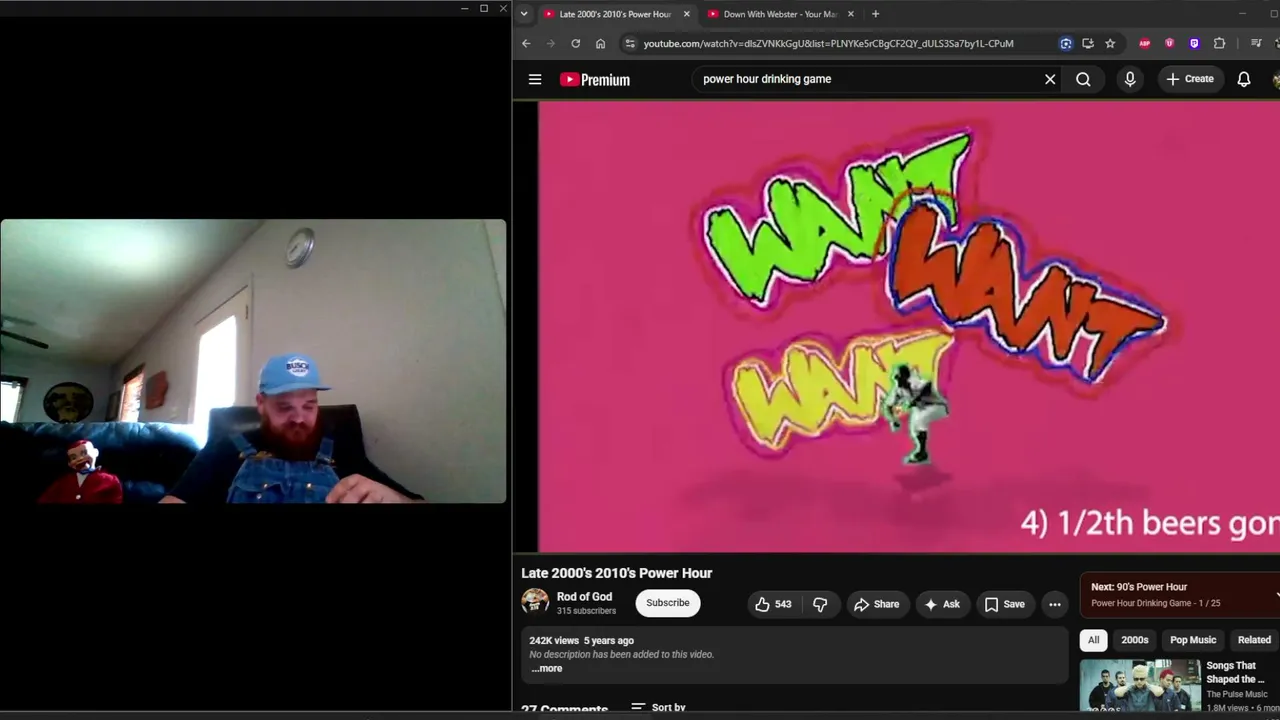Viewport: 1280px width, 720px height.
Task: Go back in the browser
Action: (x=526, y=43)
